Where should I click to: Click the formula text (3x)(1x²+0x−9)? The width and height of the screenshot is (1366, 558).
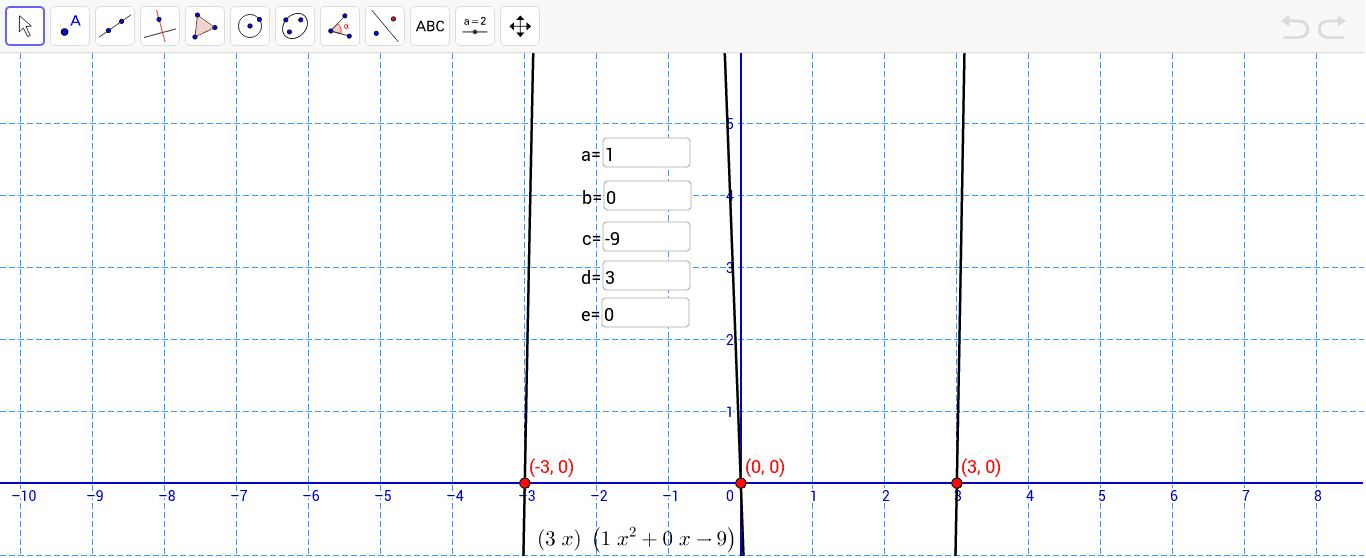pos(637,539)
